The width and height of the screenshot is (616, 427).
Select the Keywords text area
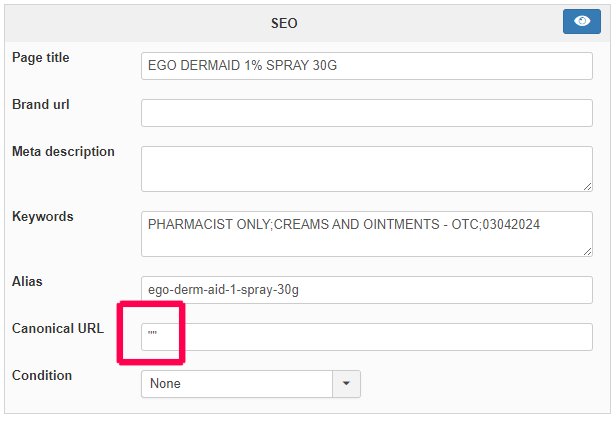coord(366,234)
